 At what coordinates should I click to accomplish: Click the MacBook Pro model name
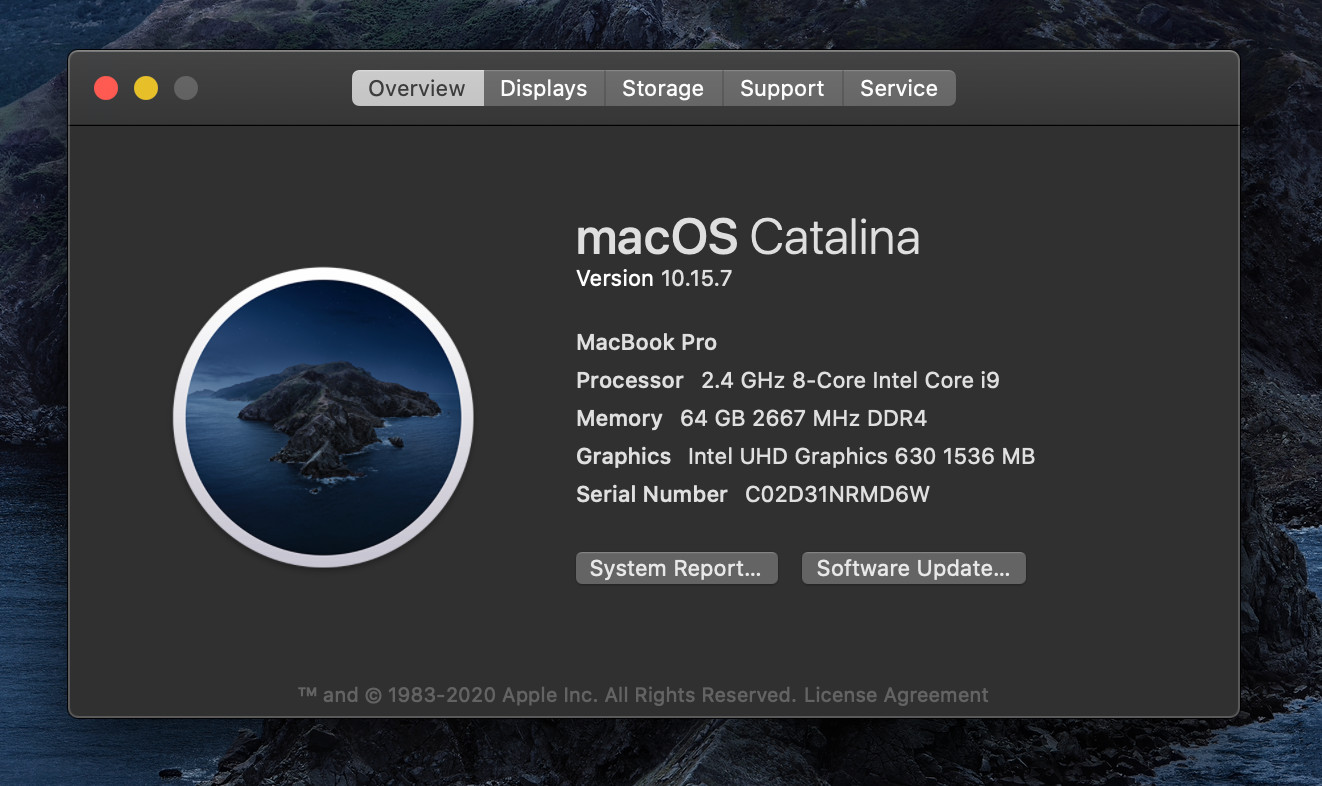[646, 342]
